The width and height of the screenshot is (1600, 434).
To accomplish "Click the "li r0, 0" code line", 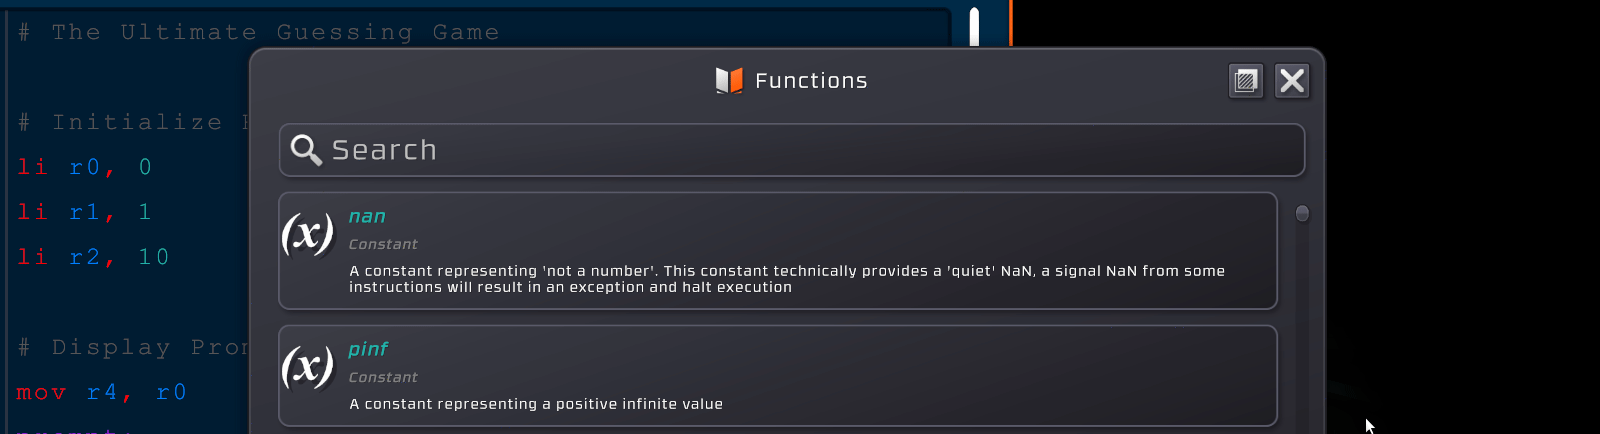I will point(85,167).
